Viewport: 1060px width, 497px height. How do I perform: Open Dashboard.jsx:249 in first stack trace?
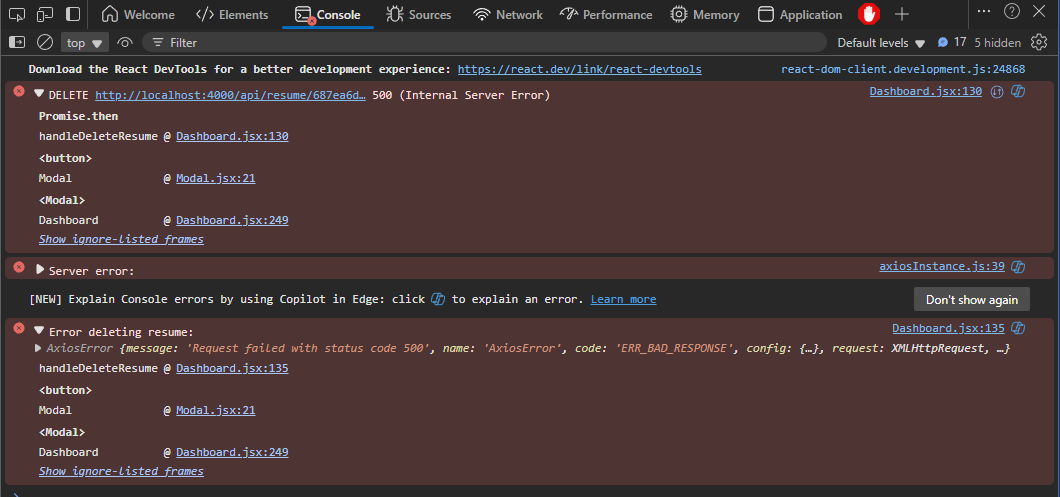click(x=232, y=220)
